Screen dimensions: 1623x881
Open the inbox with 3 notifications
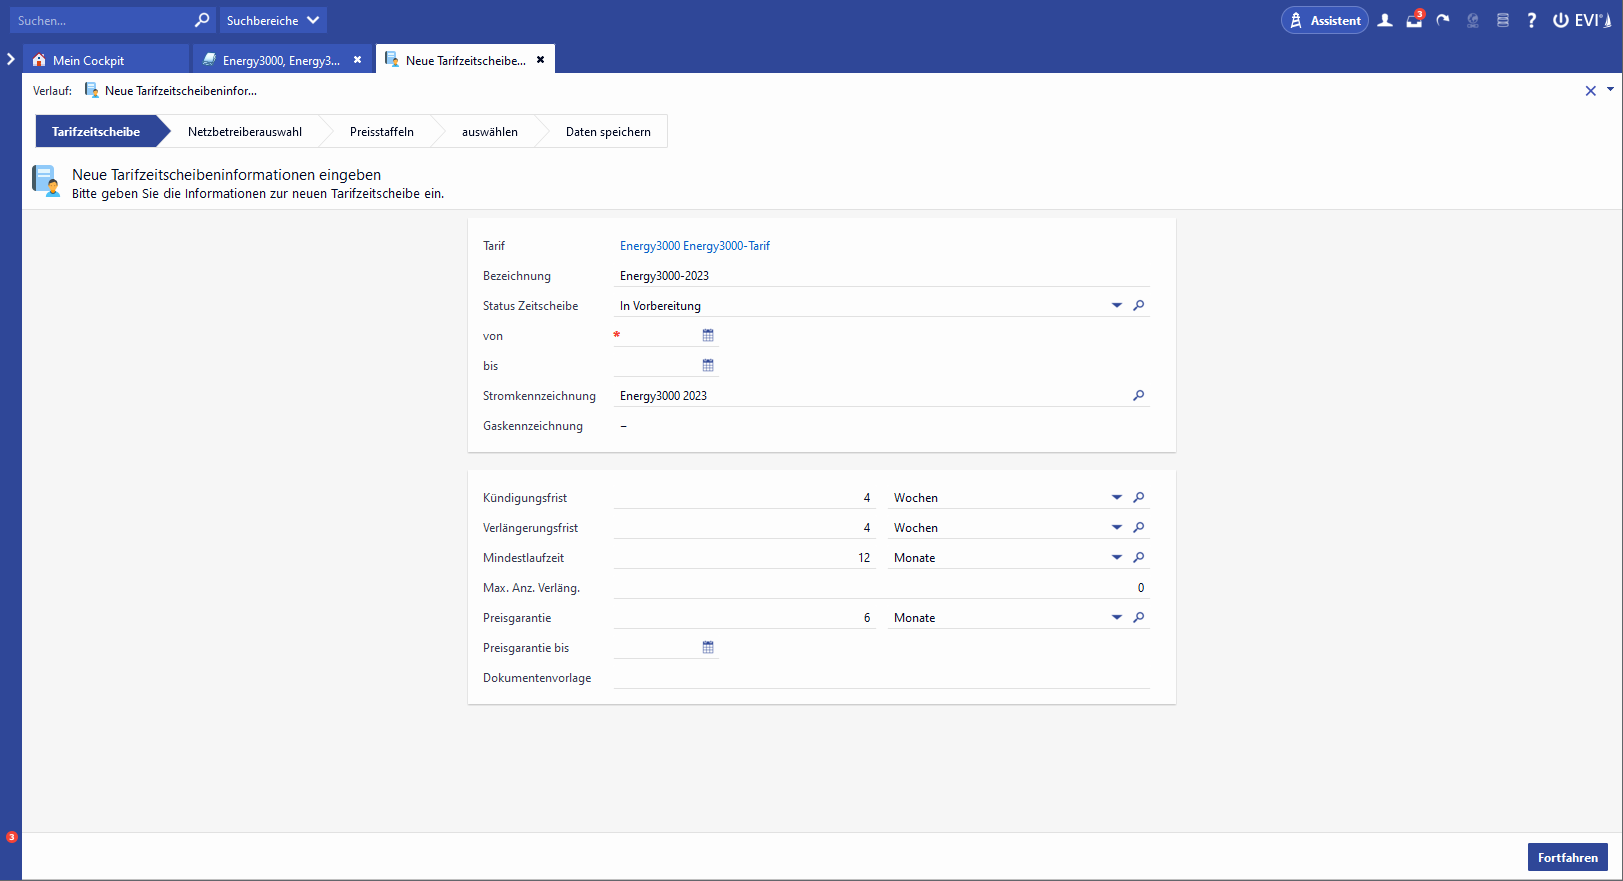(x=1414, y=20)
